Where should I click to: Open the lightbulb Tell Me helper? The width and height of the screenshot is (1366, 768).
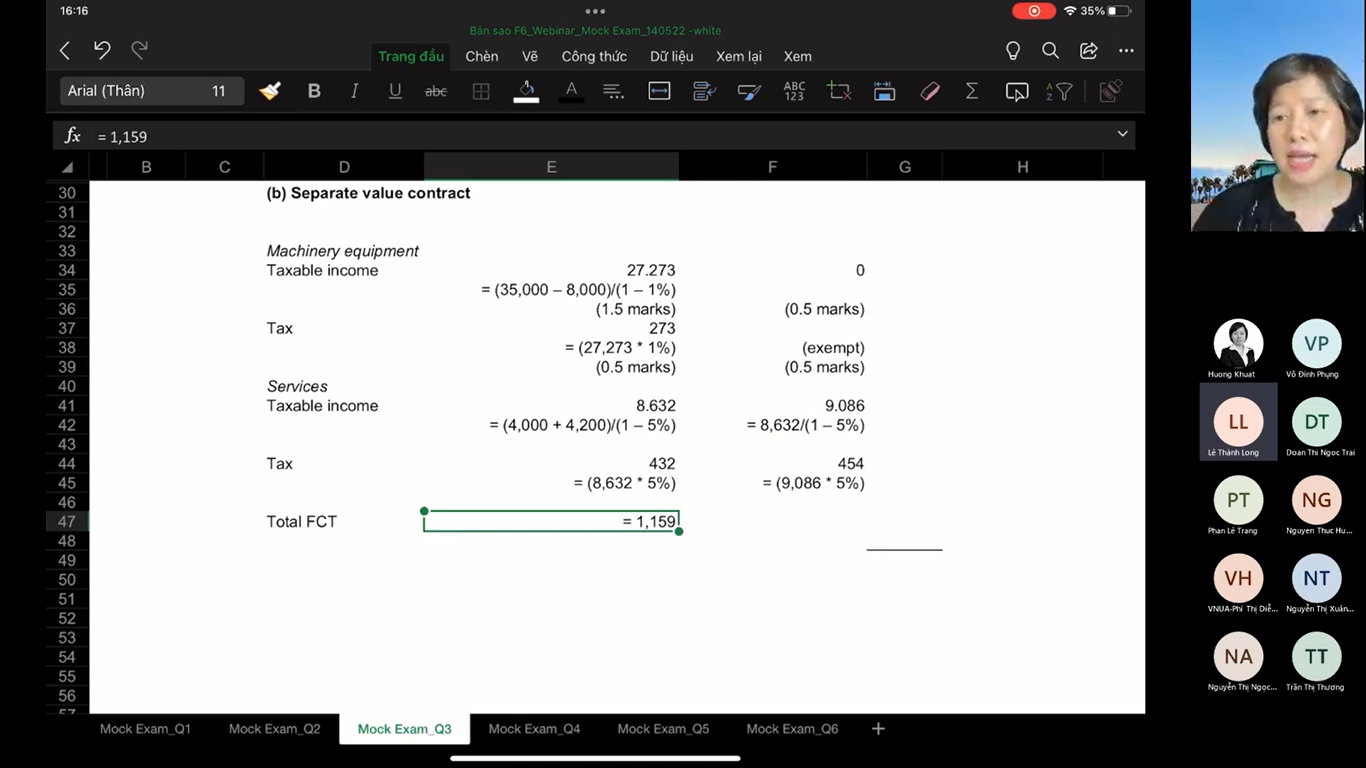click(1013, 50)
